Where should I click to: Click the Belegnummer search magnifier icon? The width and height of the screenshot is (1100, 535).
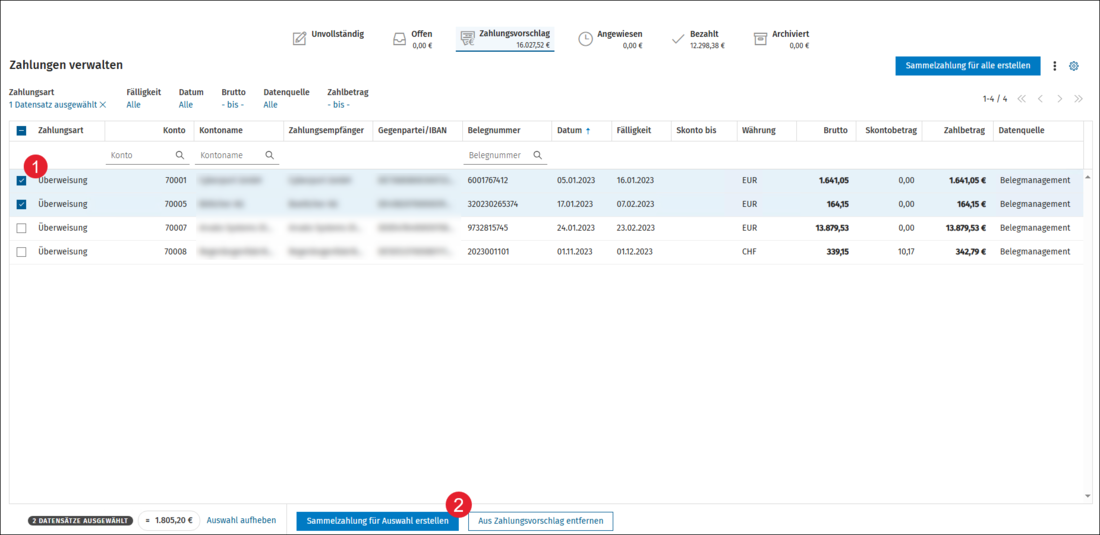pyautogui.click(x=537, y=155)
